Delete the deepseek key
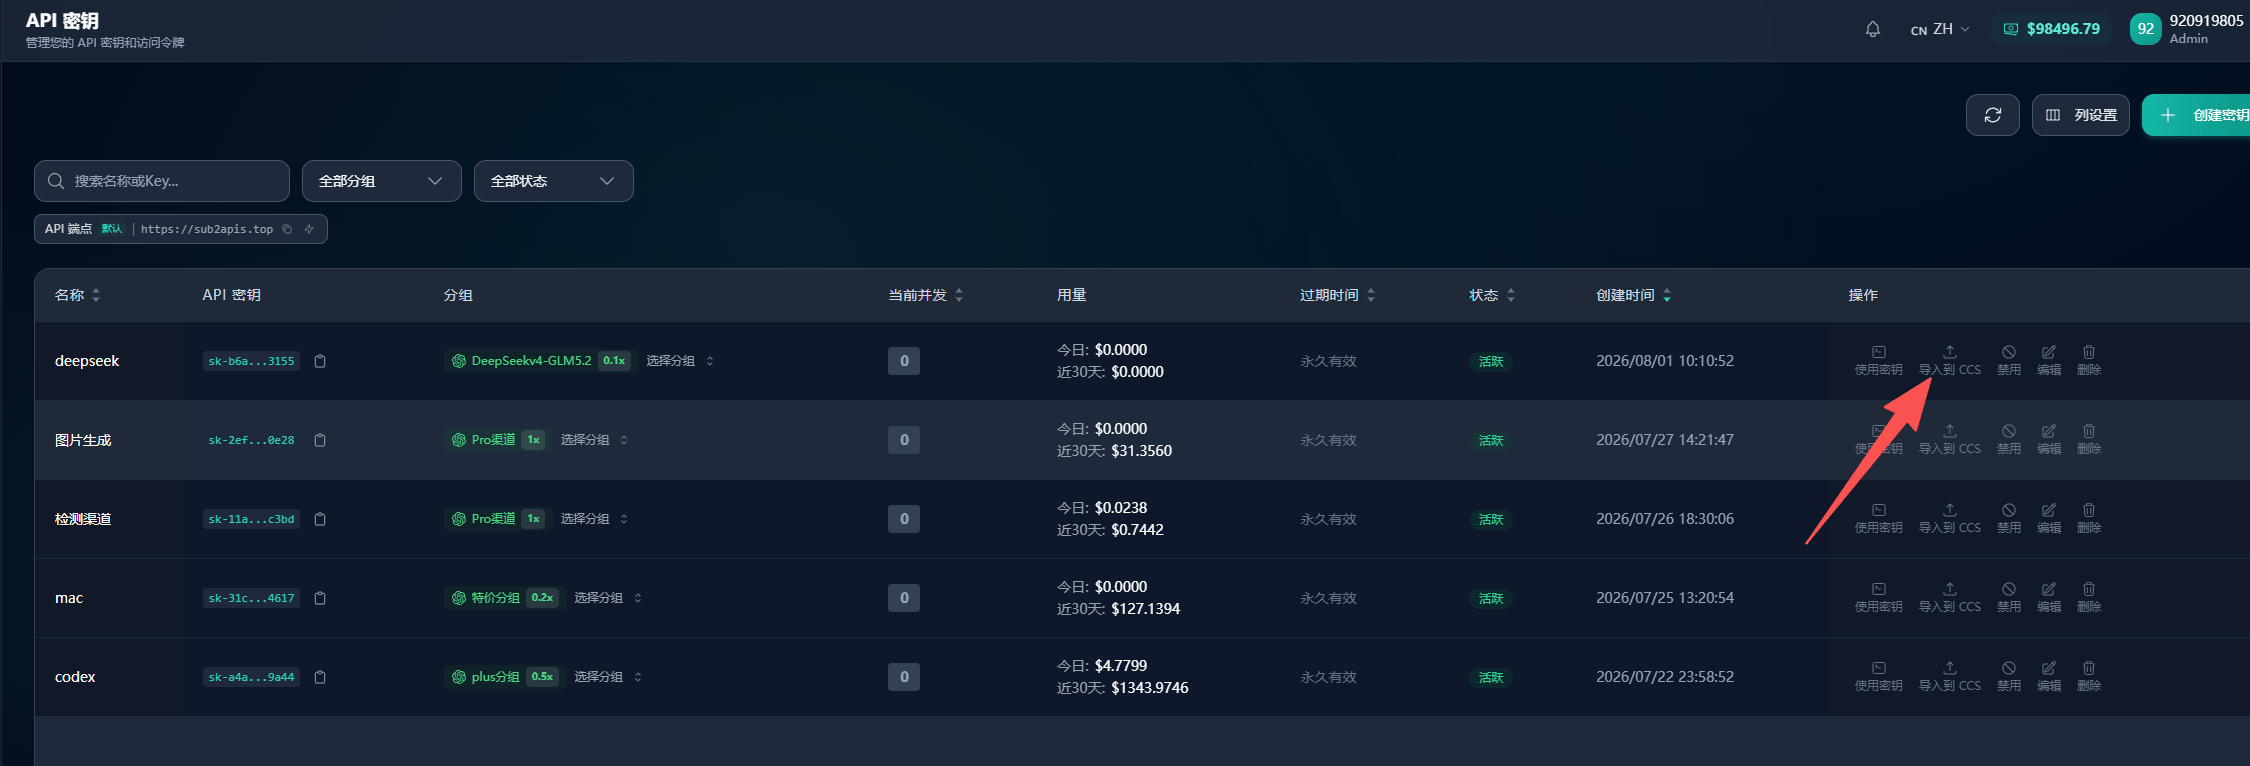The image size is (2250, 766). [x=2089, y=361]
